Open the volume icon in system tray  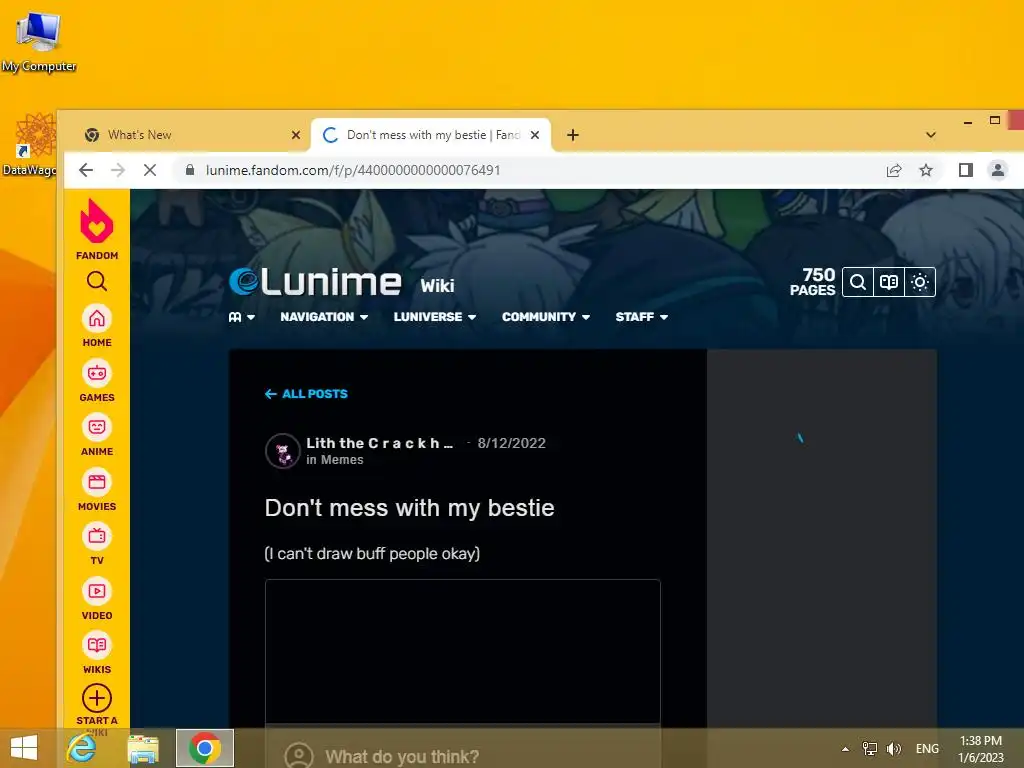(x=893, y=748)
